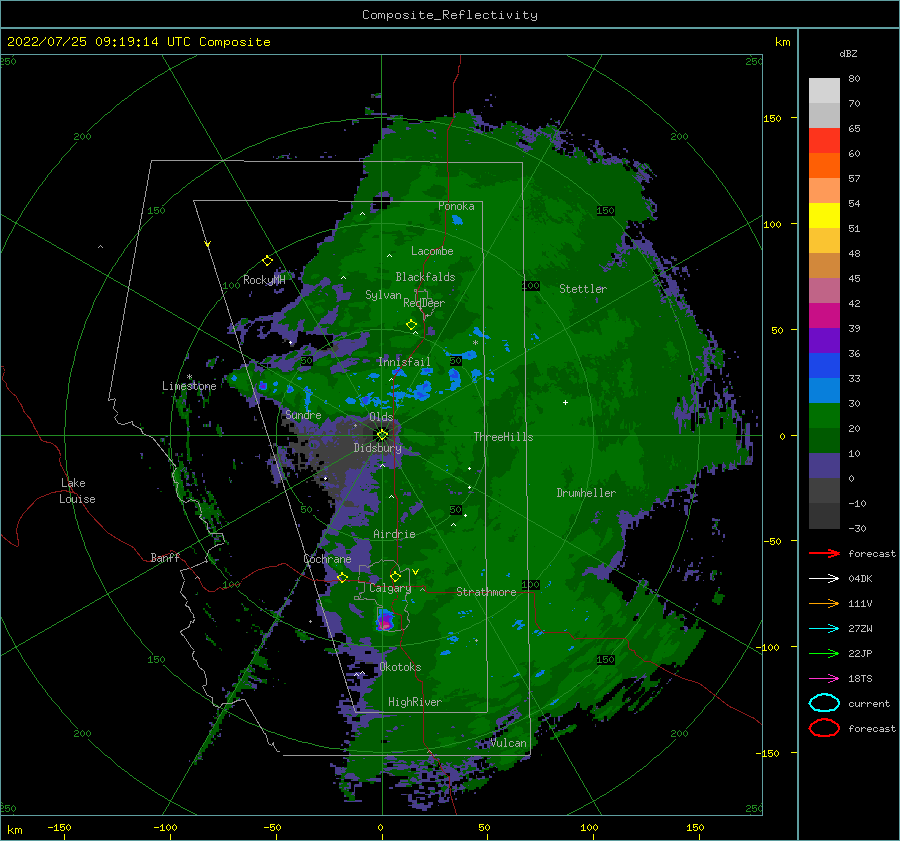This screenshot has width=900, height=841.
Task: Click the Drumheller city label
Action: click(586, 493)
